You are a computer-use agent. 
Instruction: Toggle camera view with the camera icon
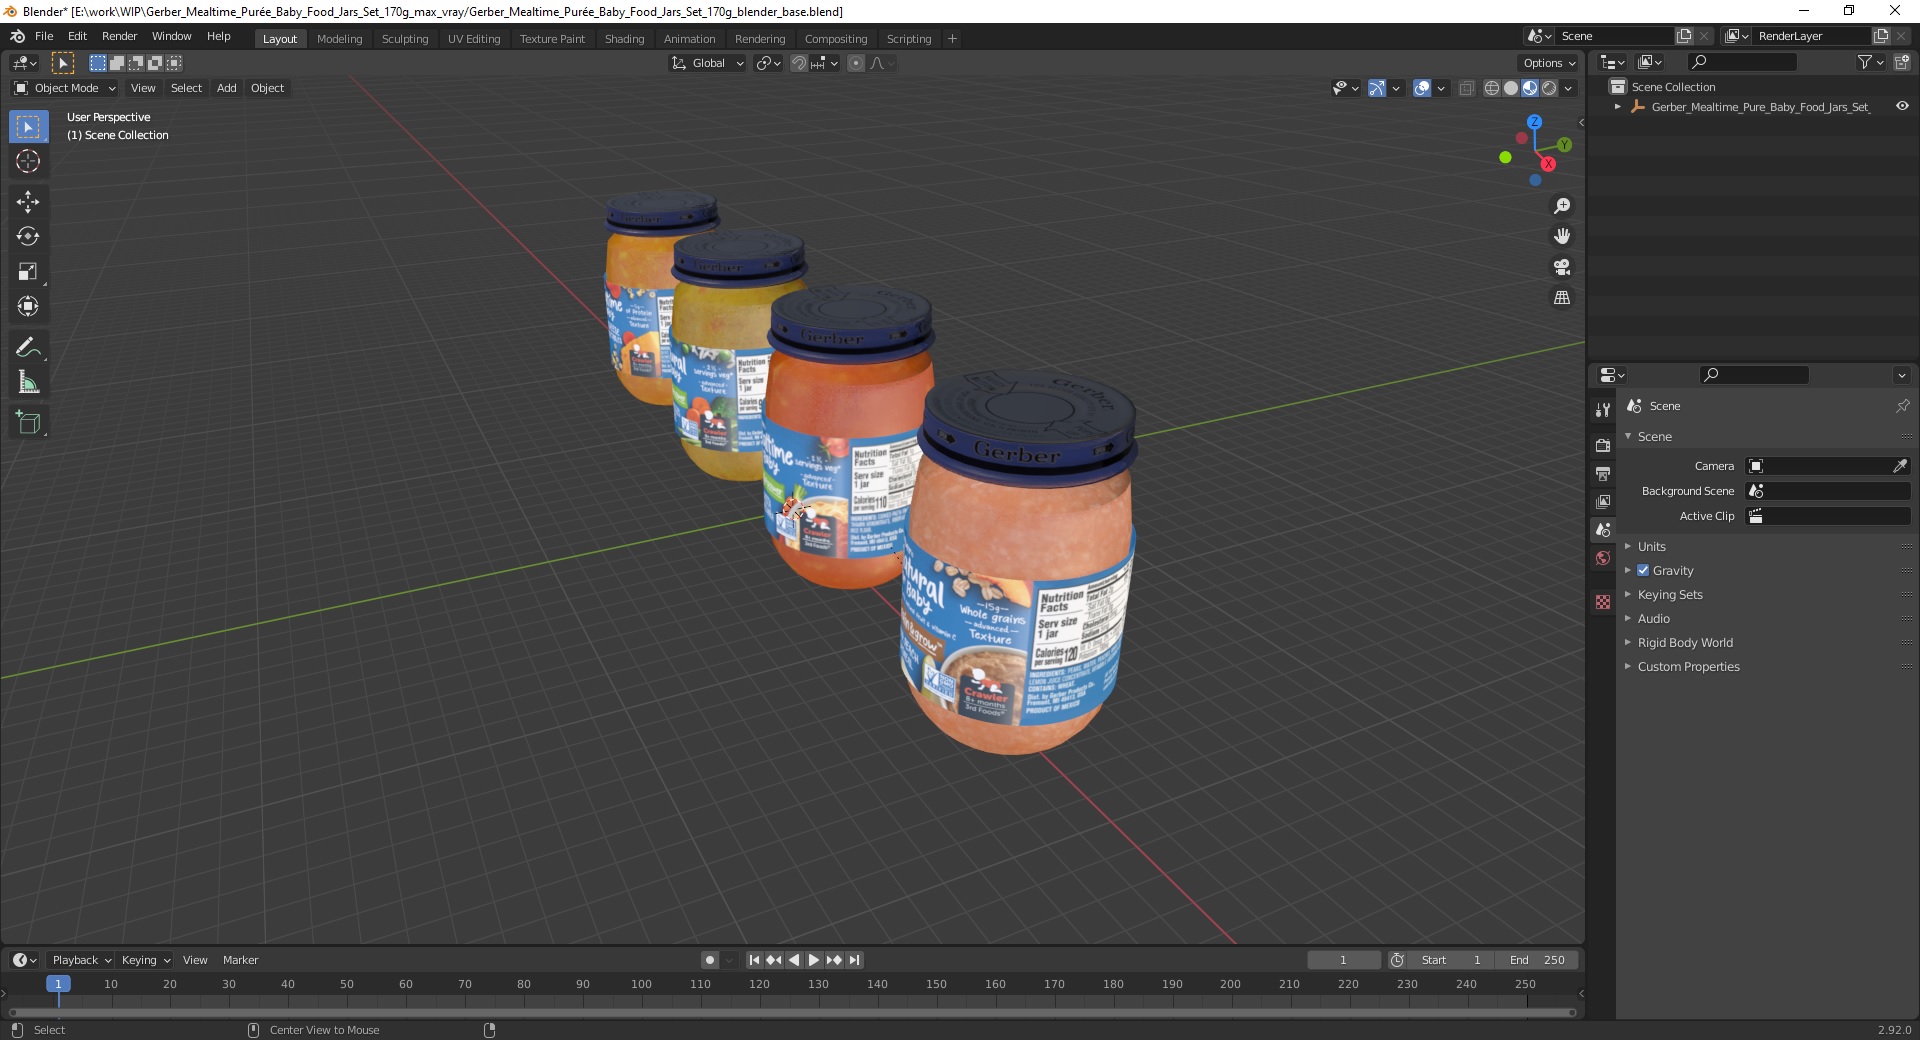(1562, 267)
